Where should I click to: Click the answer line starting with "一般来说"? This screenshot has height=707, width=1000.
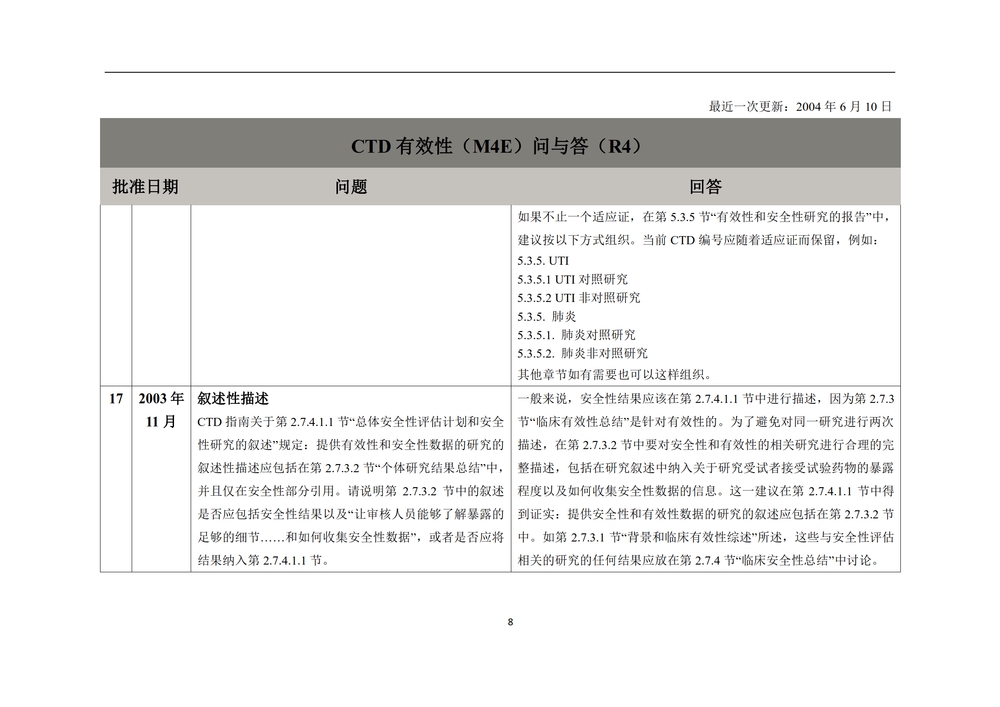click(705, 399)
